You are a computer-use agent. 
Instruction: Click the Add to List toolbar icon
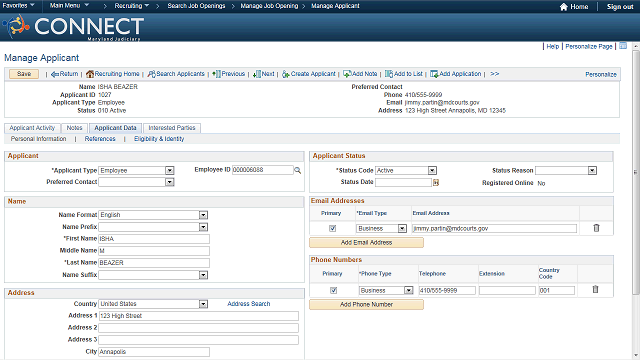[x=389, y=74]
